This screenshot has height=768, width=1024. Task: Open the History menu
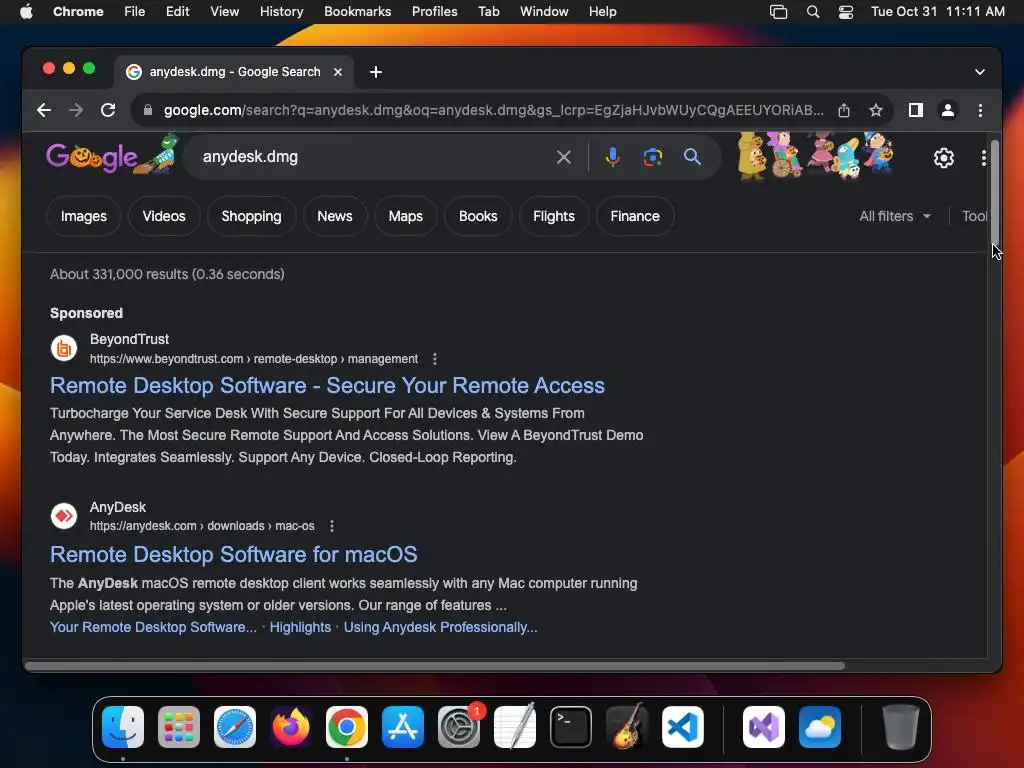coord(281,12)
